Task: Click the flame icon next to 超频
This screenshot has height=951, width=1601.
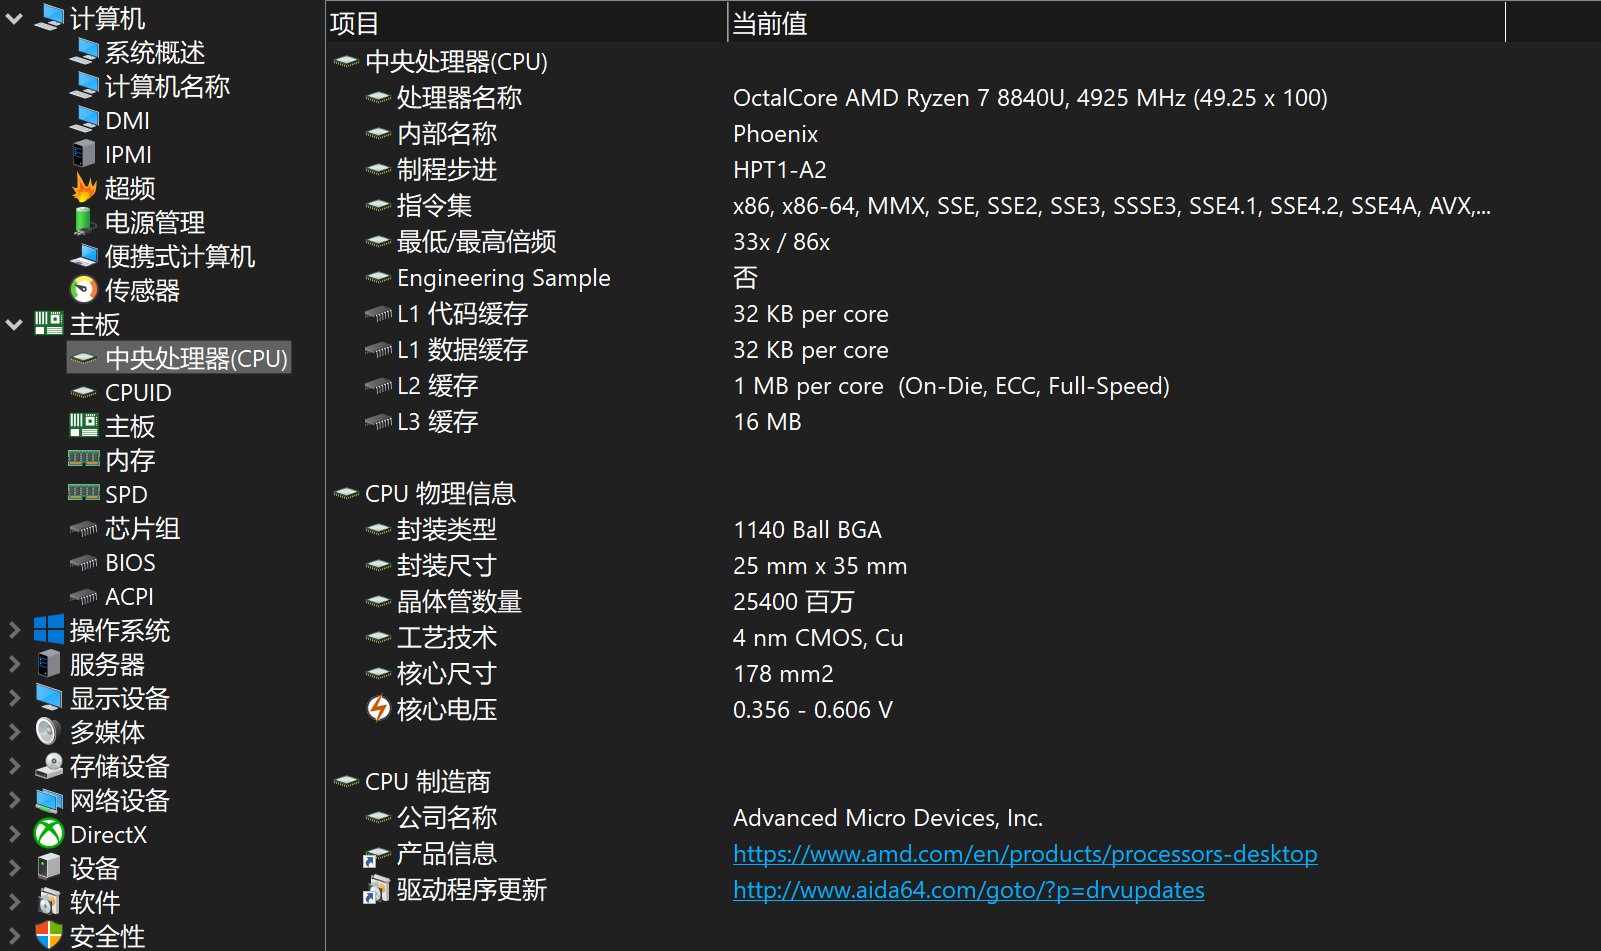Action: (x=84, y=188)
